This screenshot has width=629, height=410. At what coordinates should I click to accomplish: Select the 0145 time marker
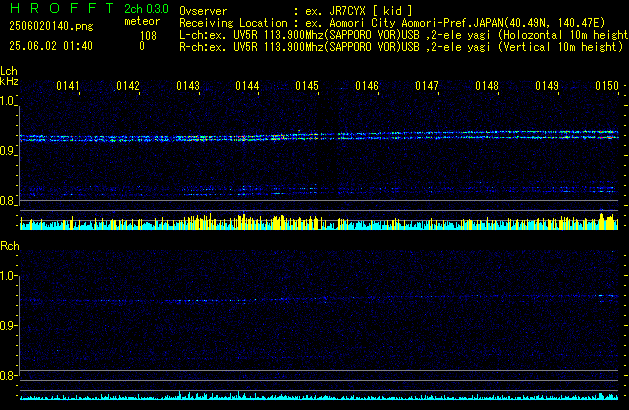[307, 86]
